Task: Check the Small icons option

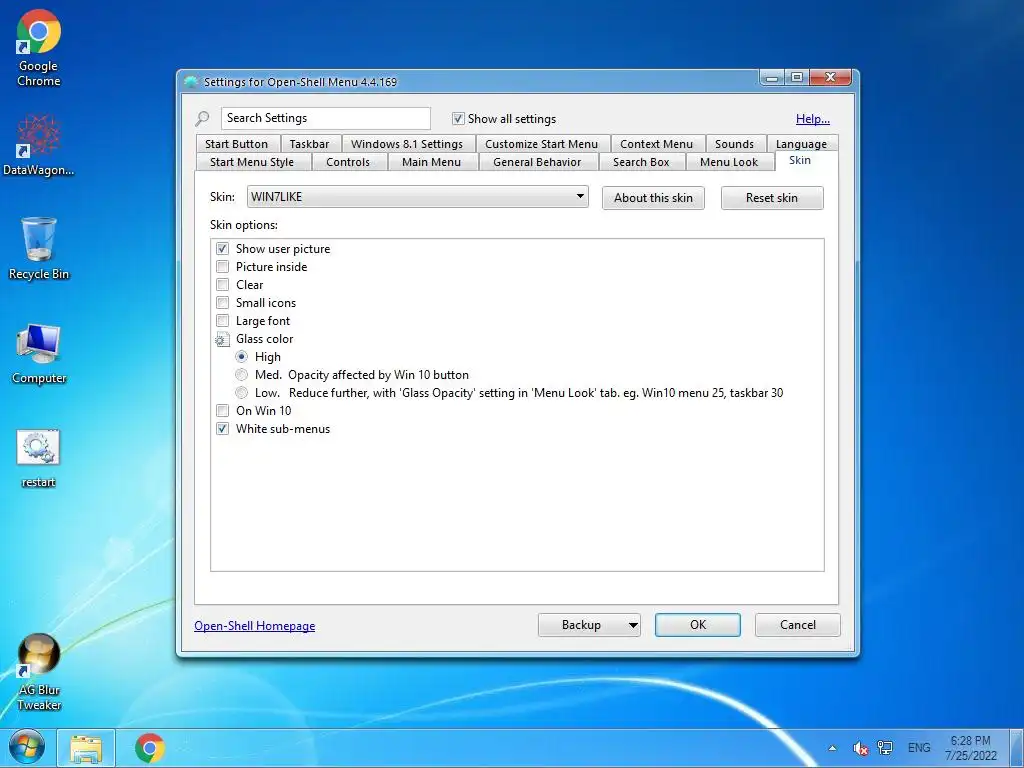Action: (x=223, y=303)
